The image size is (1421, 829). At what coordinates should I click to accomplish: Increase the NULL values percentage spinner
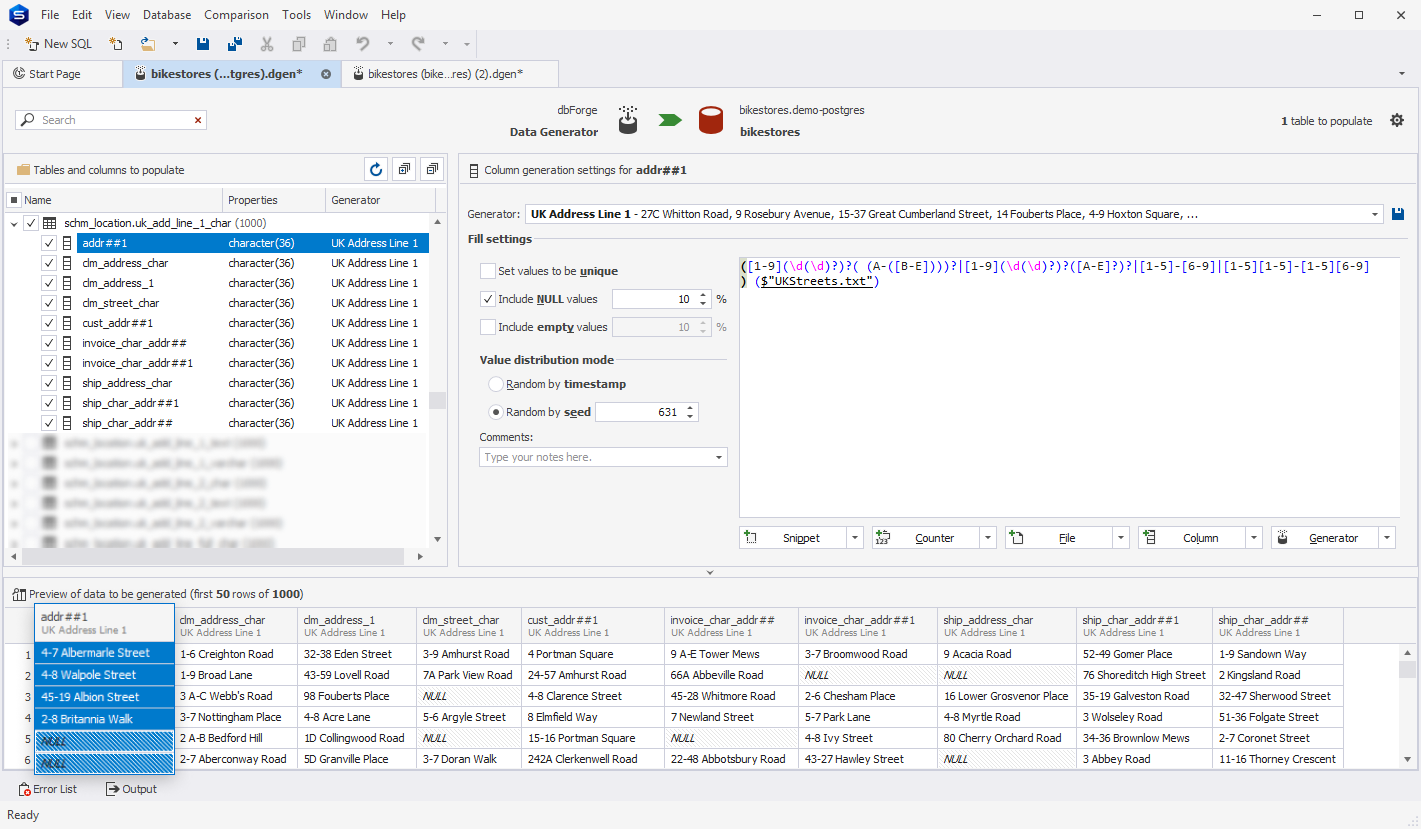point(705,295)
